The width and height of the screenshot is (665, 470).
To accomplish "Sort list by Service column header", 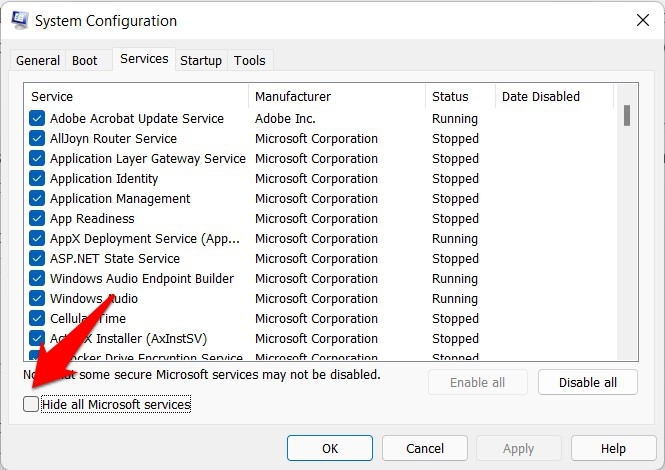I will [138, 96].
